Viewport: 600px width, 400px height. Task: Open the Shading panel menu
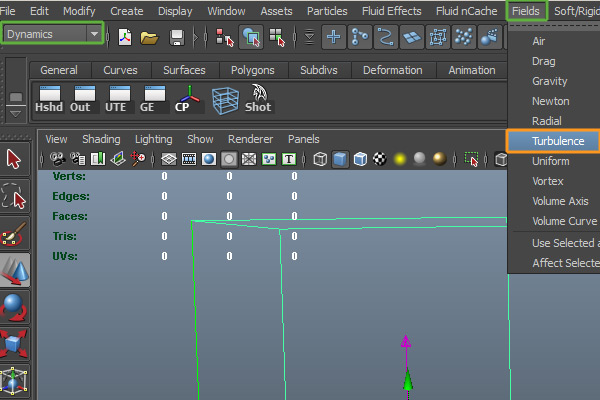coord(101,139)
